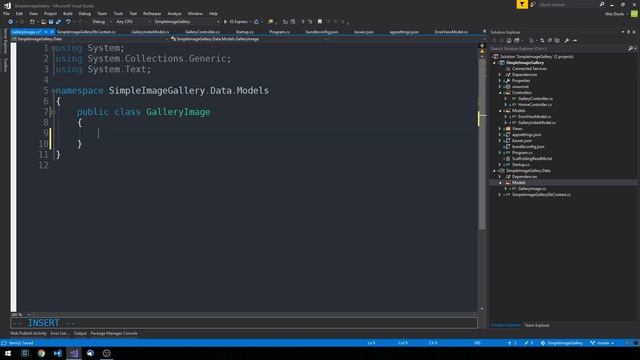This screenshot has width=640, height=360.
Task: Click Solution Explorer Home icon
Action: pyautogui.click(x=509, y=40)
